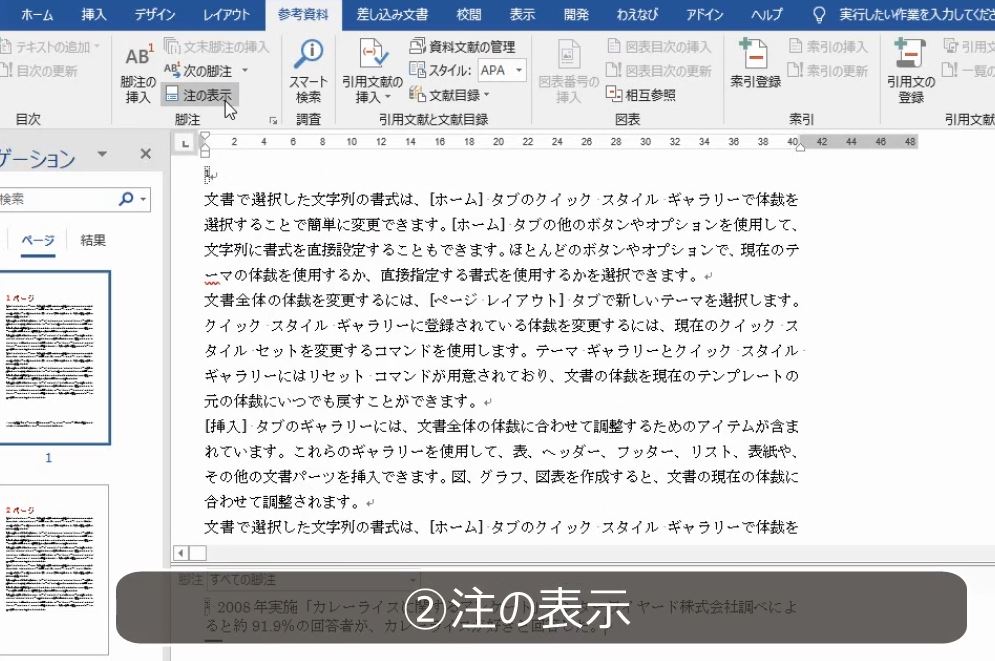Open スマート検索 (Smart Lookup)
This screenshot has height=661, width=995.
308,72
